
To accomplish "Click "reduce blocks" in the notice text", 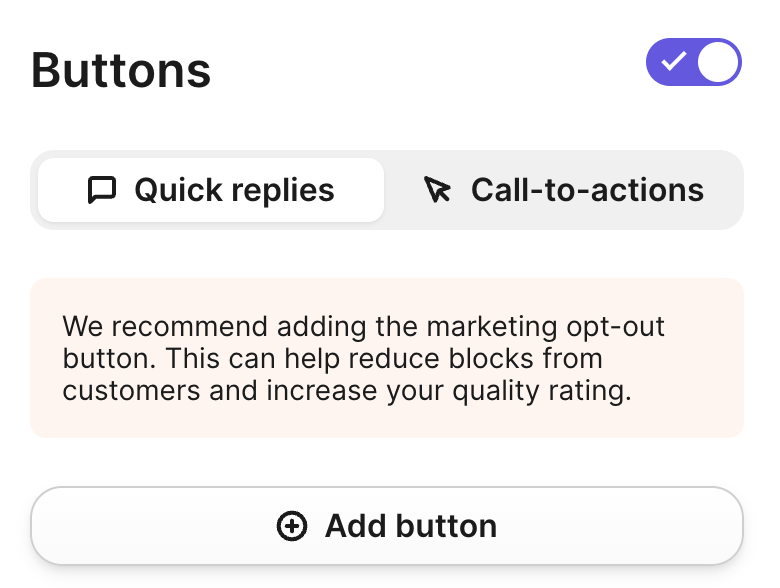I will (474, 358).
